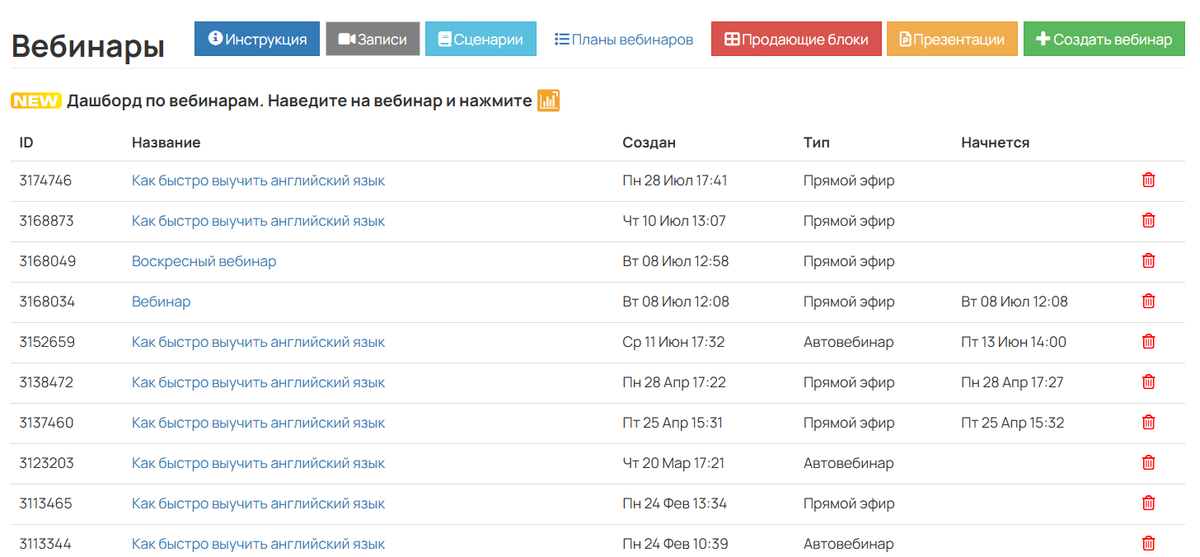Image resolution: width=1200 pixels, height=557 pixels.
Task: Open the Записи recordings button
Action: pos(372,40)
